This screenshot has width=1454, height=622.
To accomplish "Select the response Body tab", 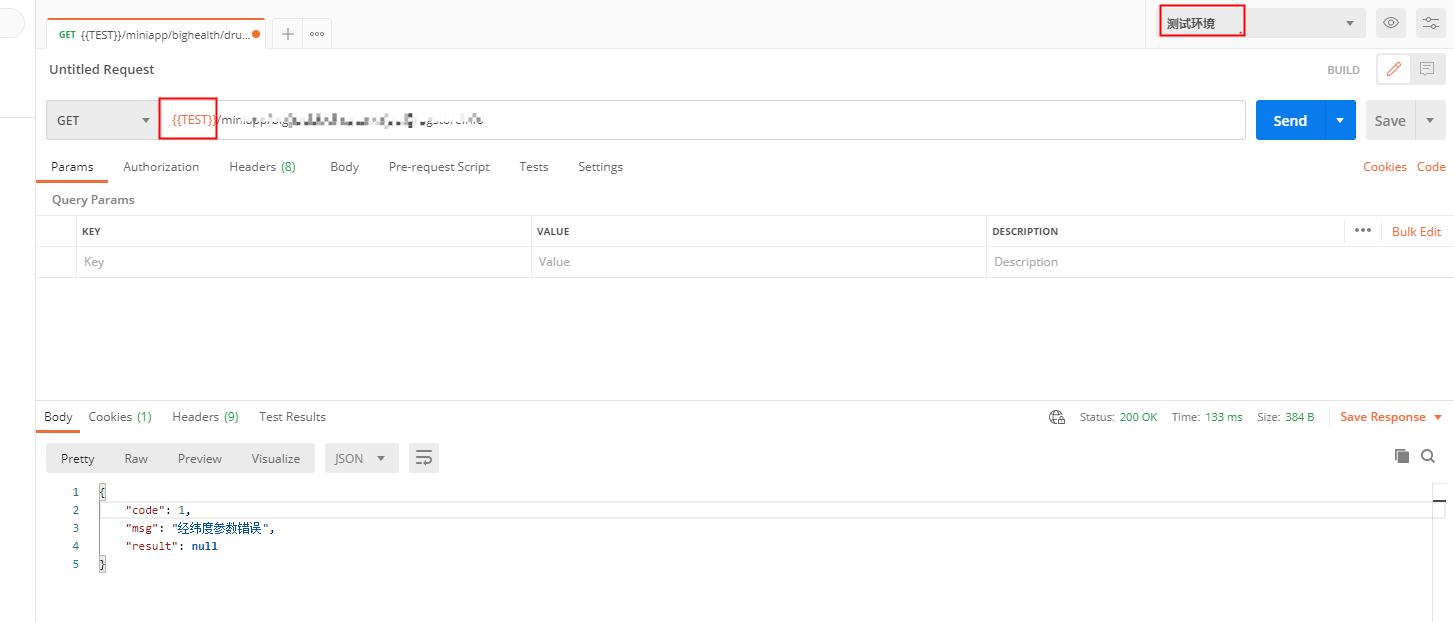I will (x=58, y=417).
